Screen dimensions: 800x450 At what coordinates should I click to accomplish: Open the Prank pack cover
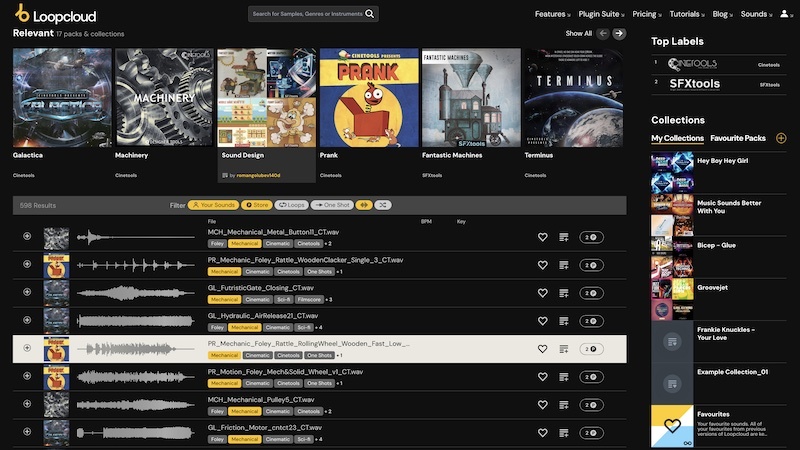coord(369,97)
